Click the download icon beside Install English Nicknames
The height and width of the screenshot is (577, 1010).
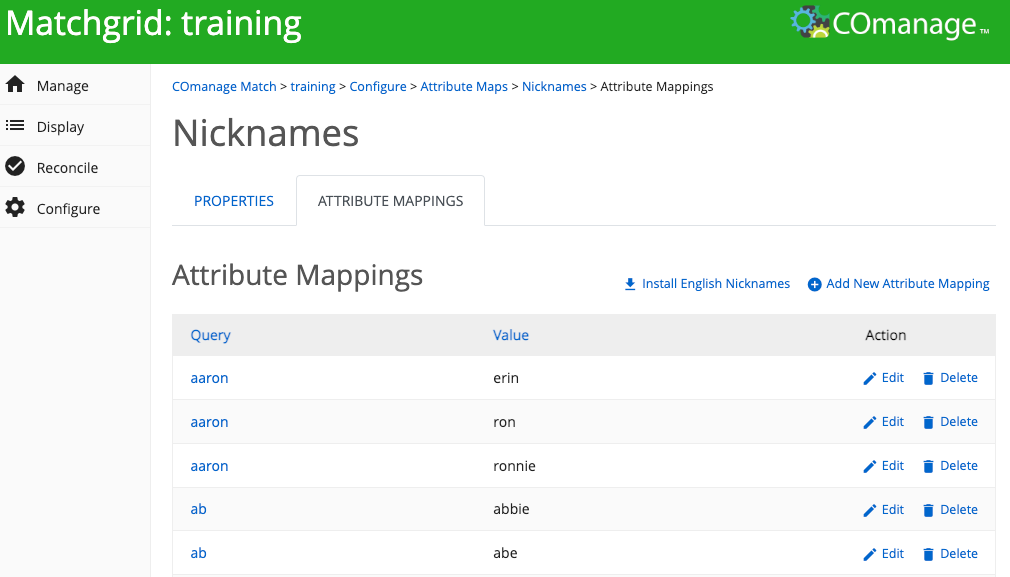click(629, 283)
